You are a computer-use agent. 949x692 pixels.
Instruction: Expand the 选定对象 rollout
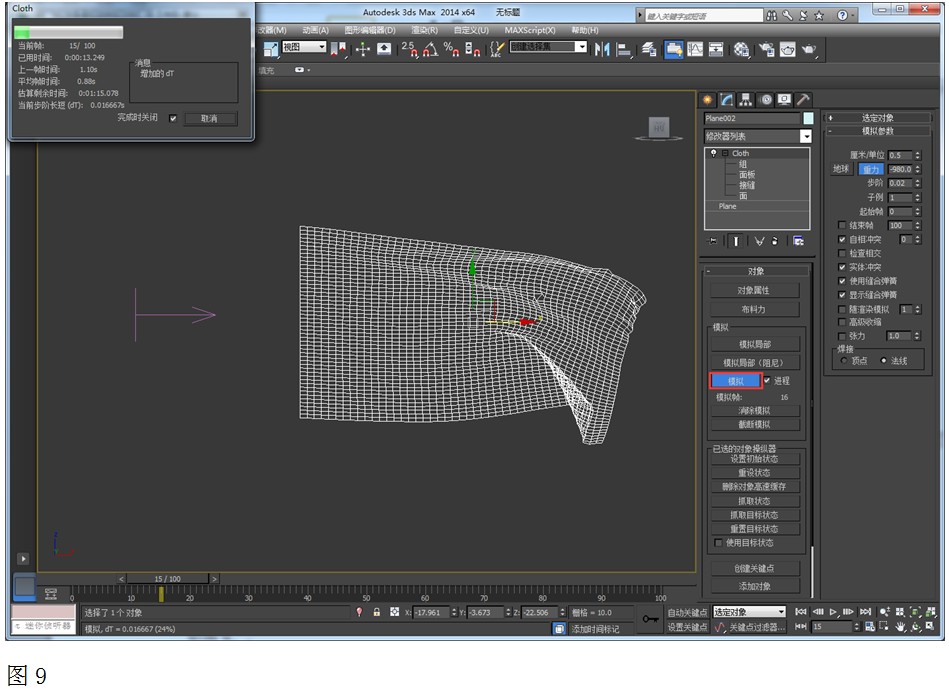(x=878, y=117)
